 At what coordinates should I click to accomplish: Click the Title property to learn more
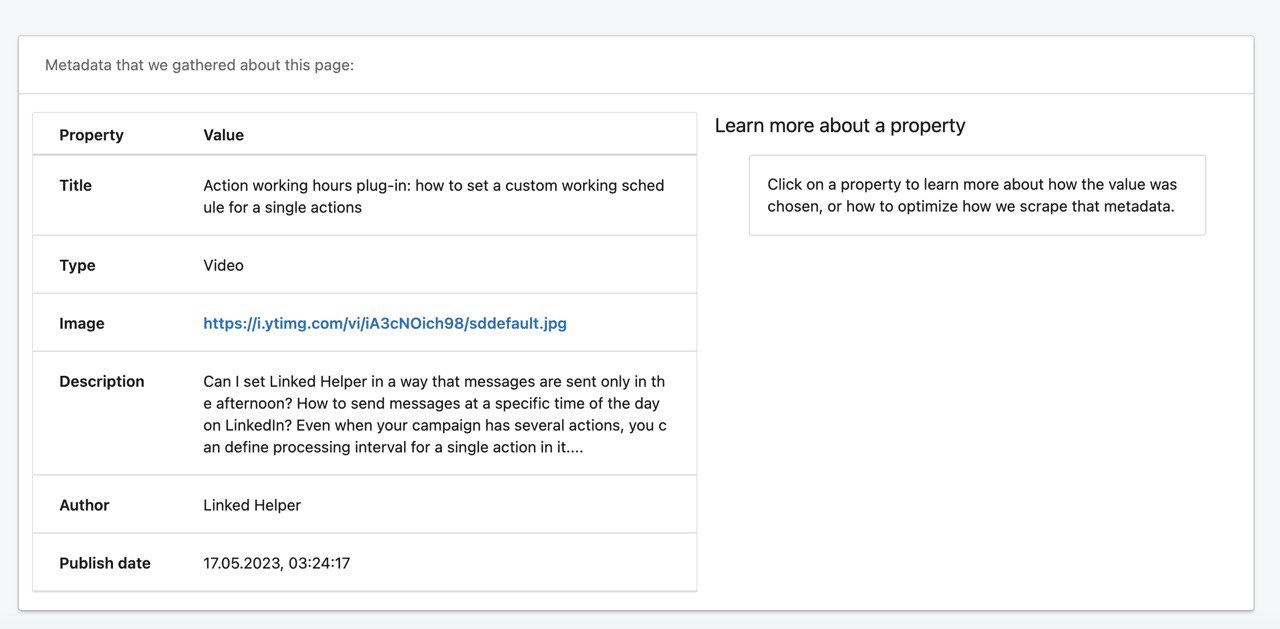(75, 185)
